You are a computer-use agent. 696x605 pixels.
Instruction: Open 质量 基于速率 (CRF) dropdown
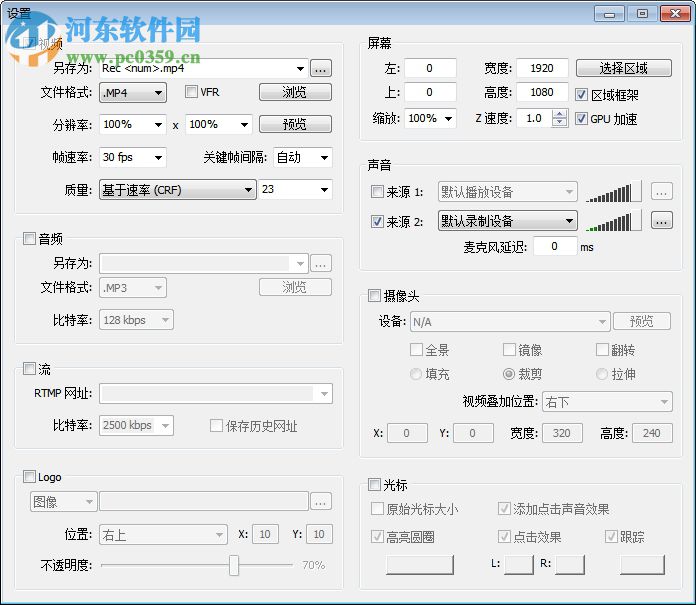click(x=178, y=190)
